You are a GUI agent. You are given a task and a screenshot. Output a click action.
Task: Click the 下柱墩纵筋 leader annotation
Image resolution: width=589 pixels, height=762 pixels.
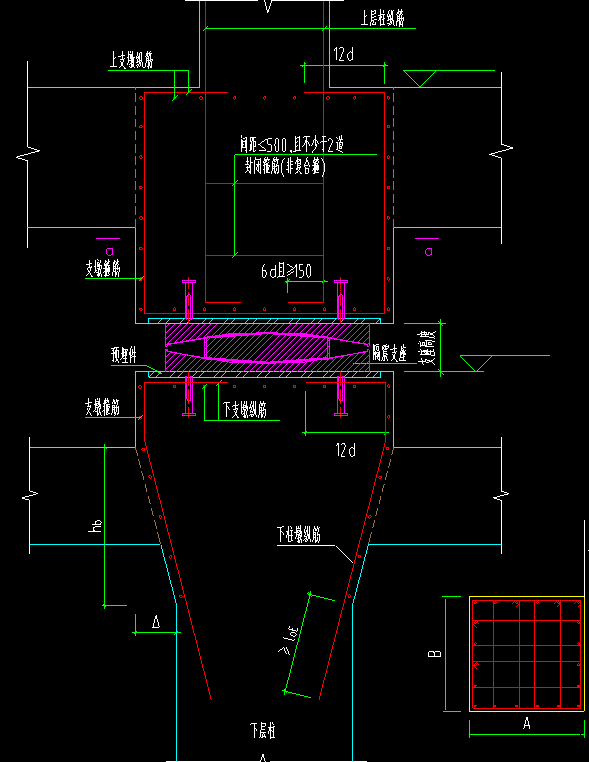click(x=299, y=535)
